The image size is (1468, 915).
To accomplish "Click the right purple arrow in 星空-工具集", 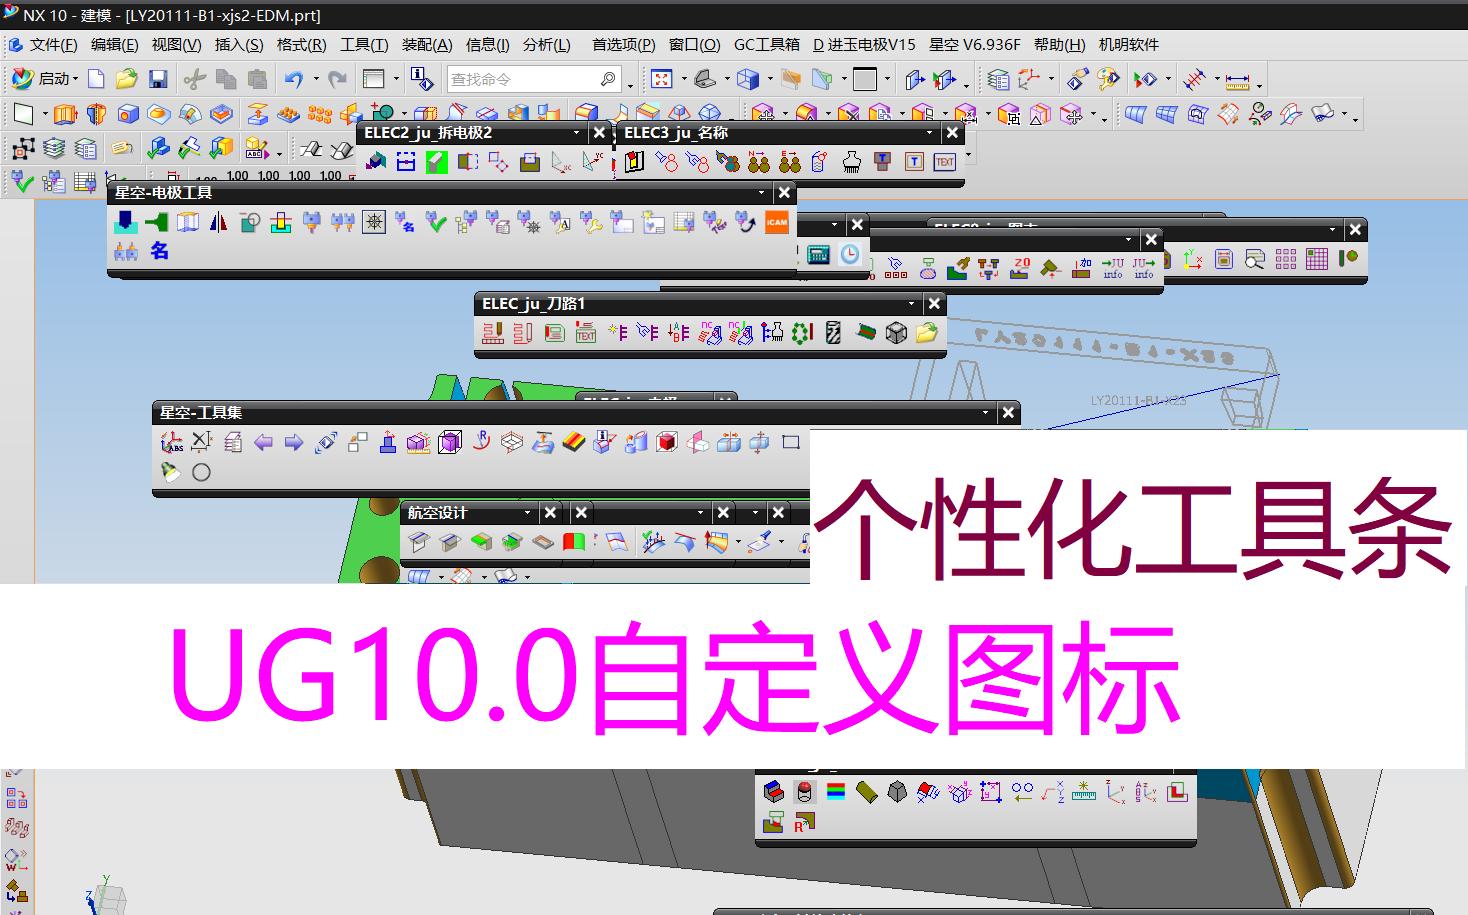I will point(294,442).
